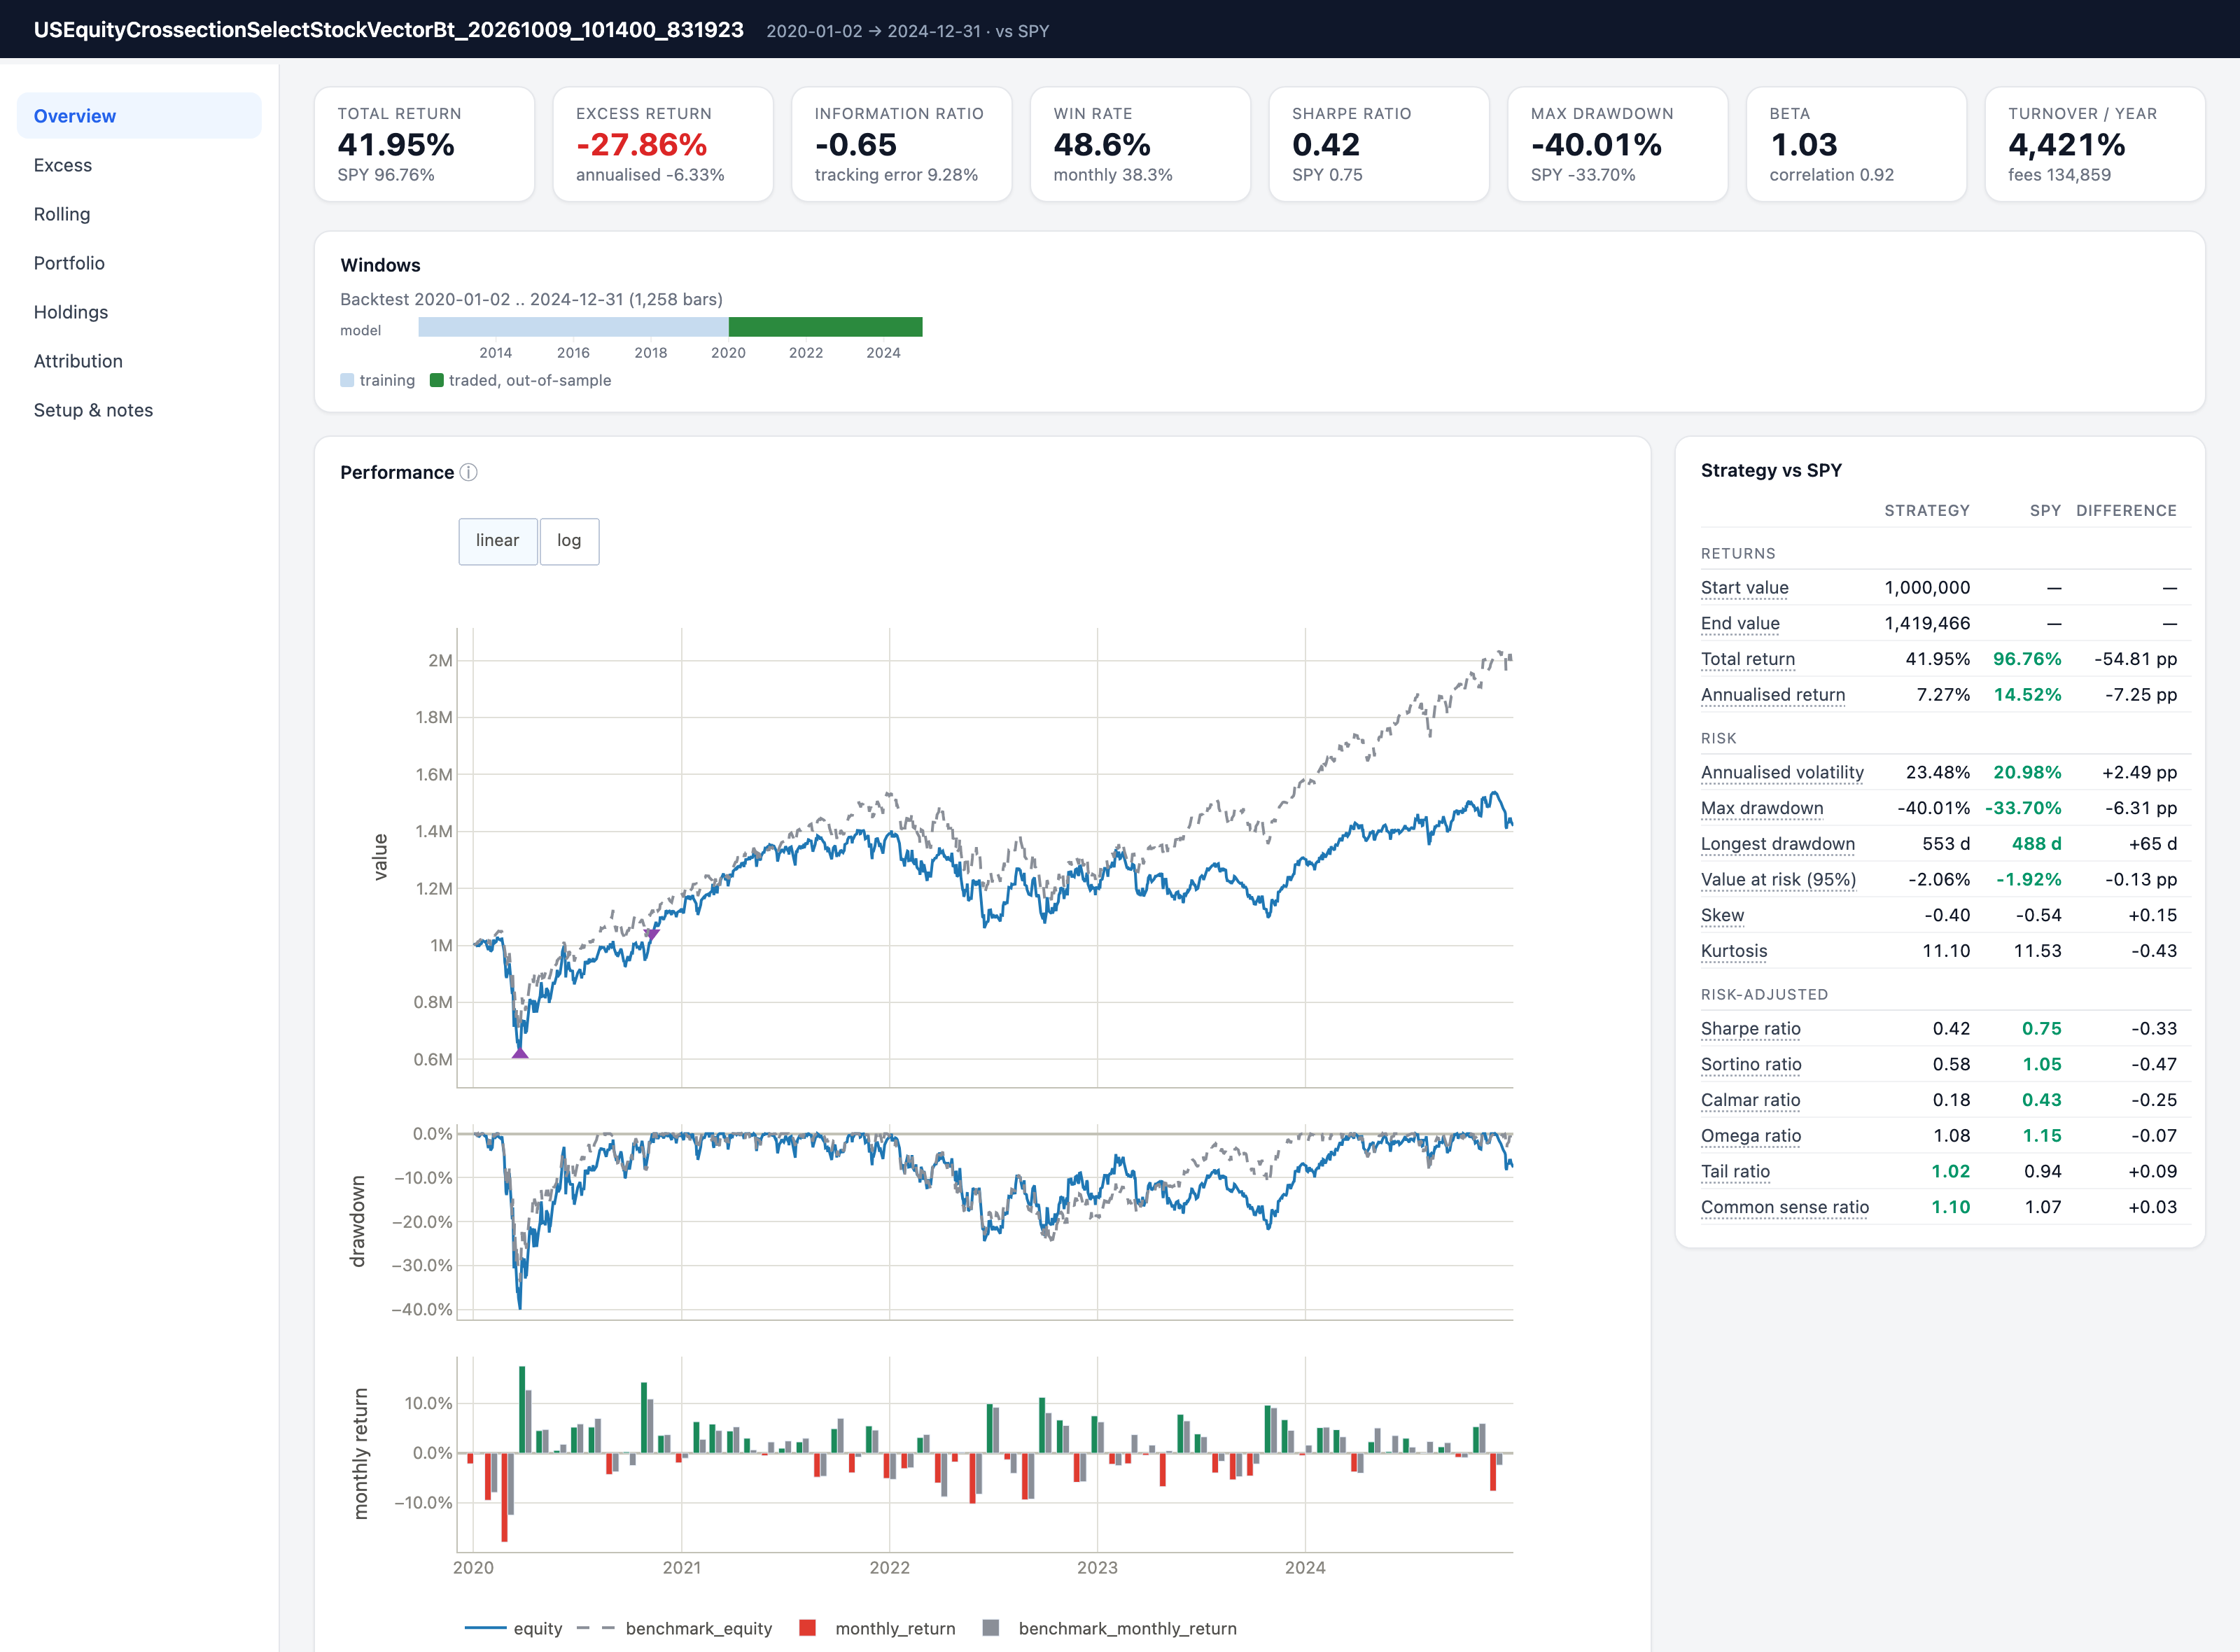Open the Overview section
This screenshot has width=2240, height=1652.
pyautogui.click(x=139, y=116)
